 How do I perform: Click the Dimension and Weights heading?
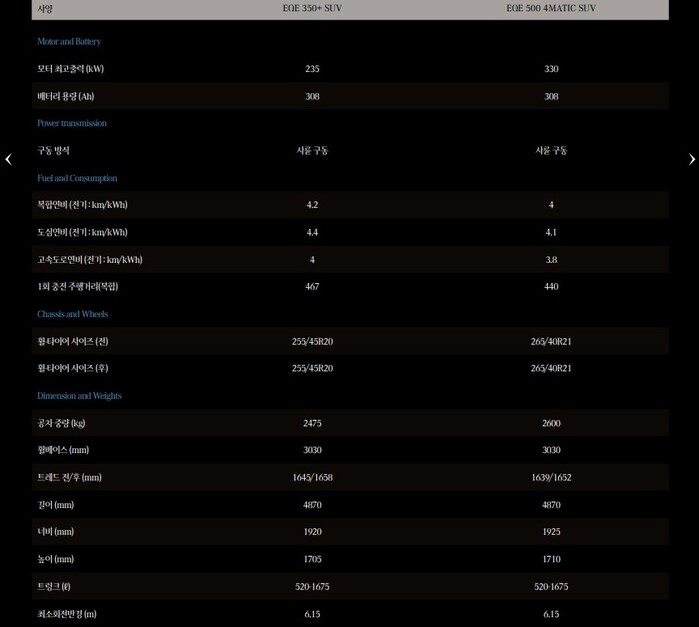click(x=79, y=396)
